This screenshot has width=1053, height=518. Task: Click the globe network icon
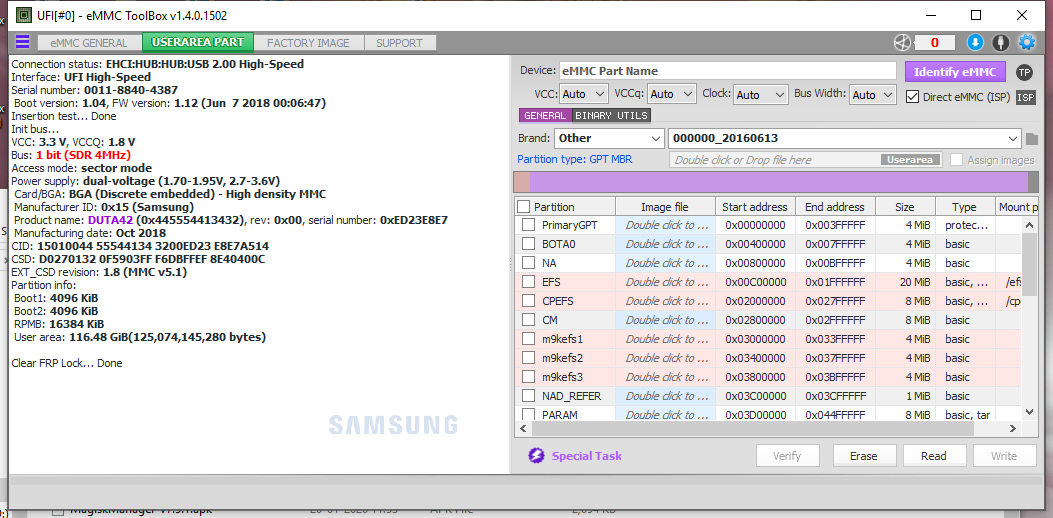click(902, 42)
